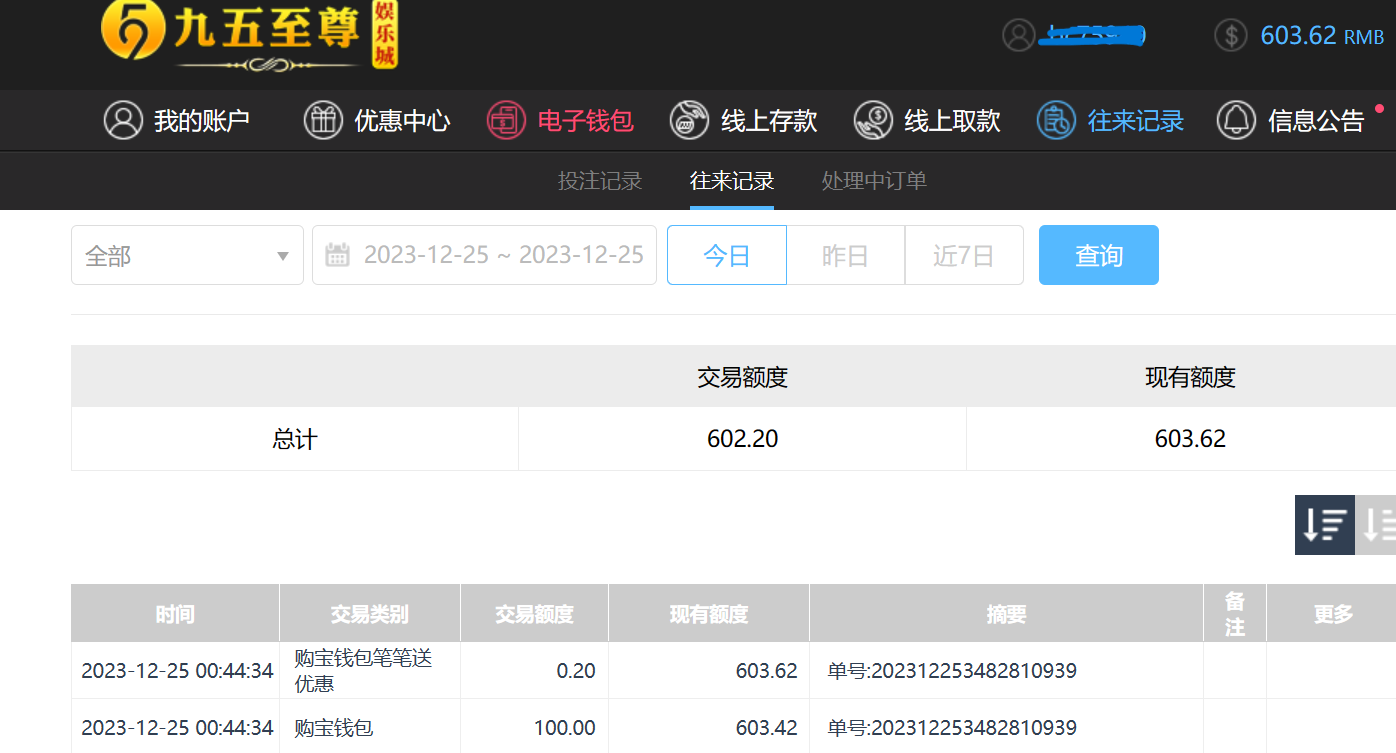The image size is (1396, 753).
Task: Click the 时间 column header
Action: (175, 613)
